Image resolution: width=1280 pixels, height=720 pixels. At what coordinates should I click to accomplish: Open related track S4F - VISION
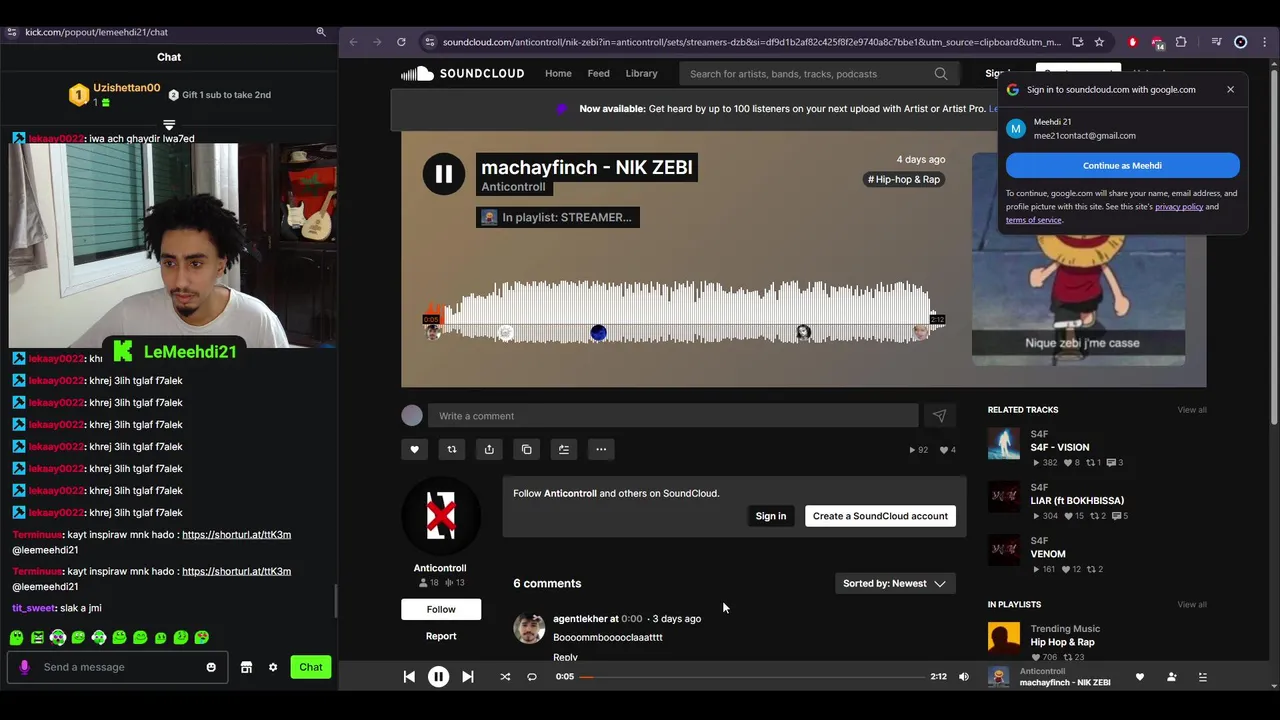[1060, 448]
